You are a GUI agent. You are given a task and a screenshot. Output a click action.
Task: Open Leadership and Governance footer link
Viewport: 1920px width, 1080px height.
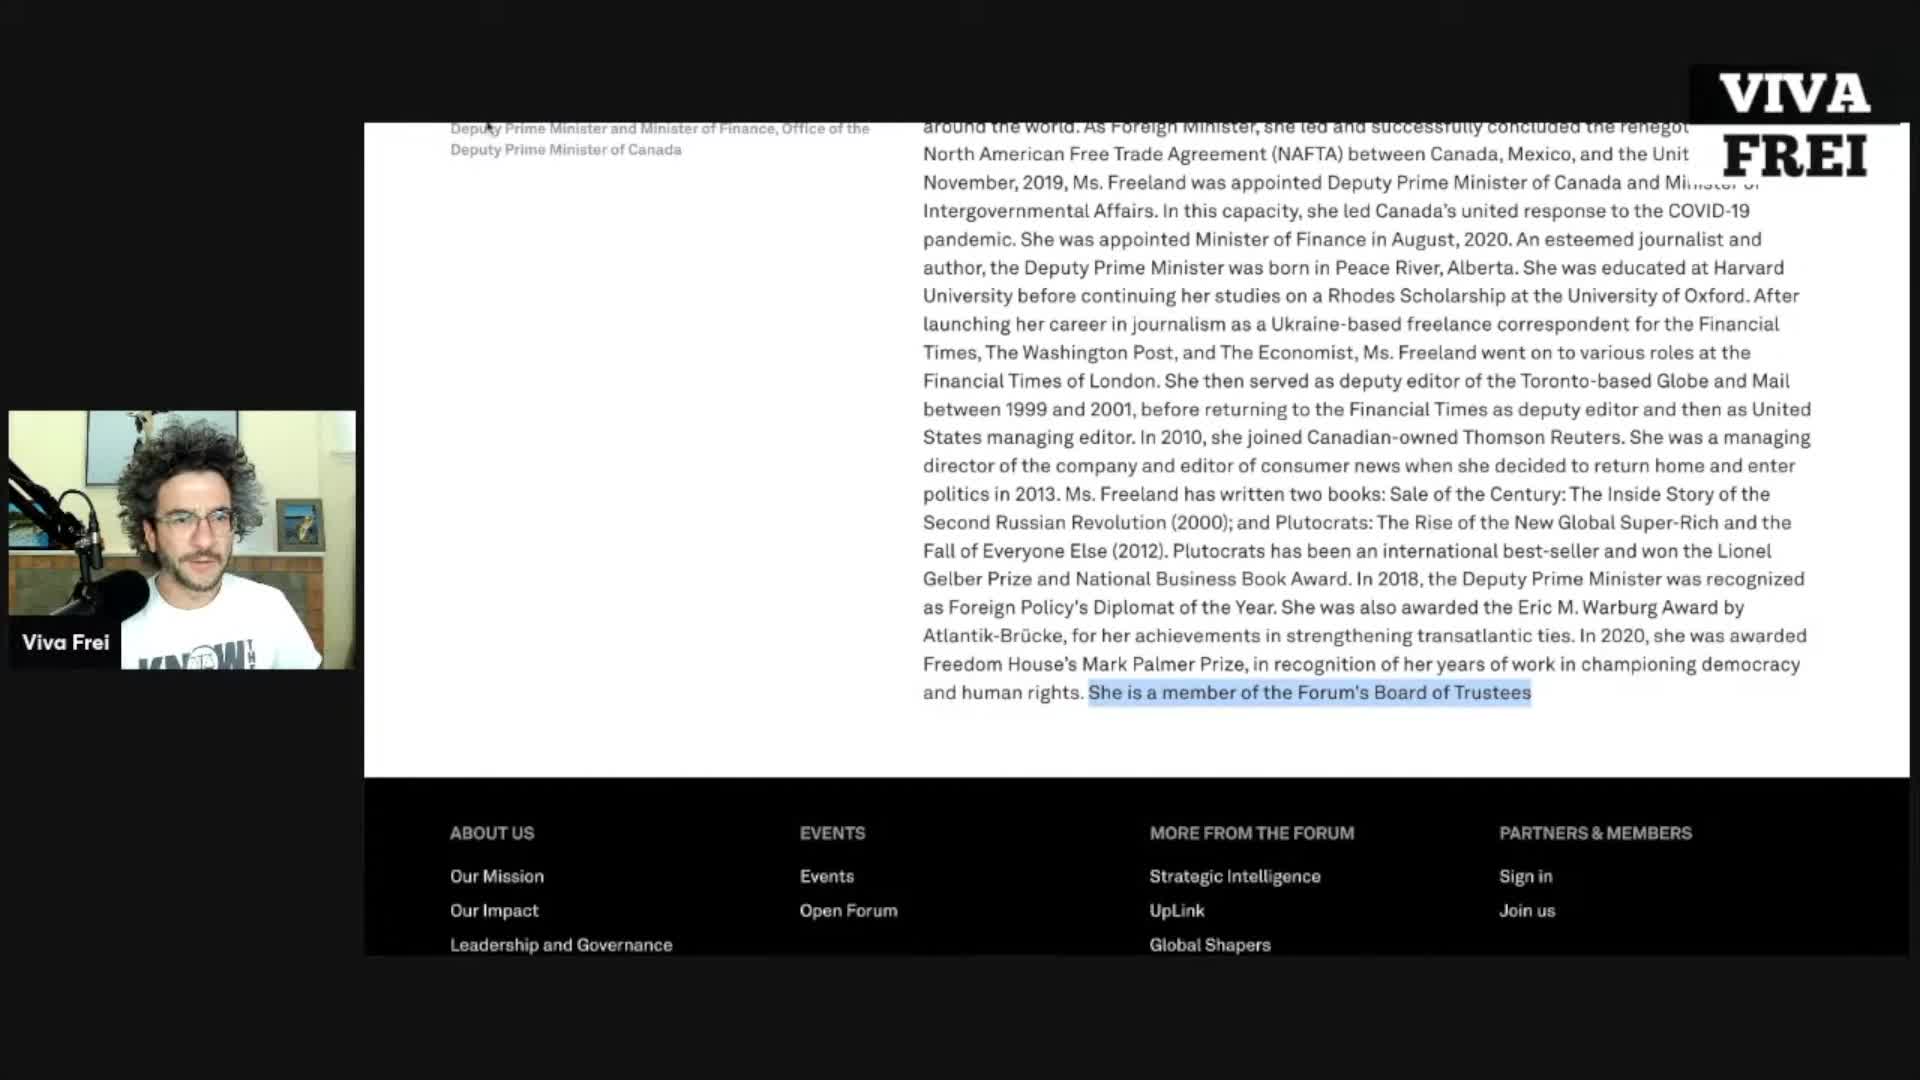coord(561,945)
